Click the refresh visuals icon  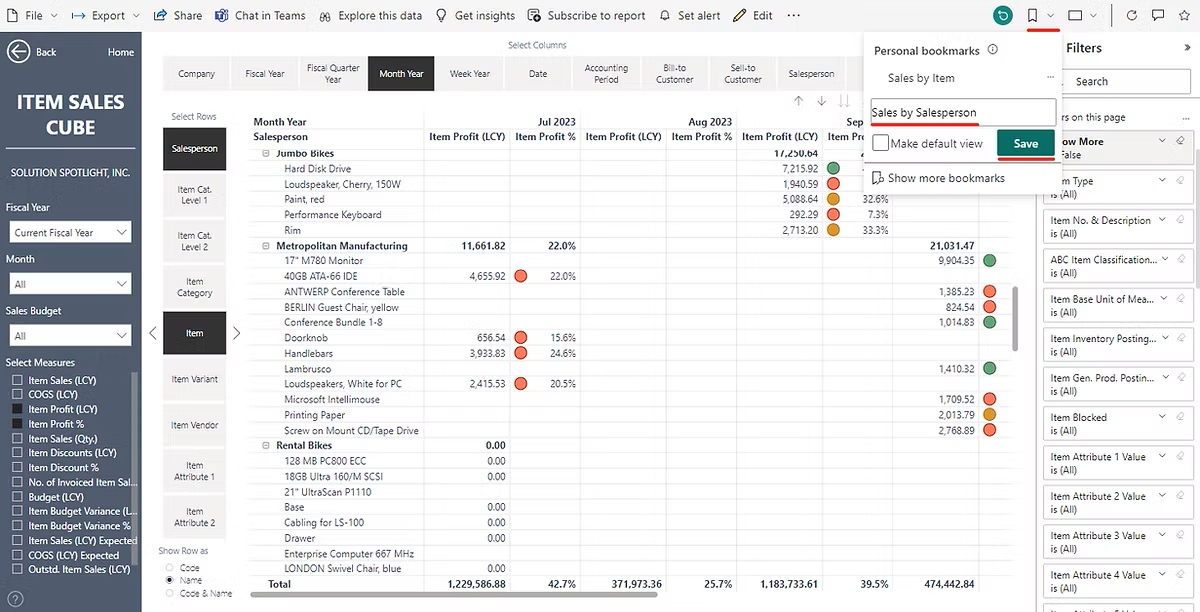[1132, 16]
